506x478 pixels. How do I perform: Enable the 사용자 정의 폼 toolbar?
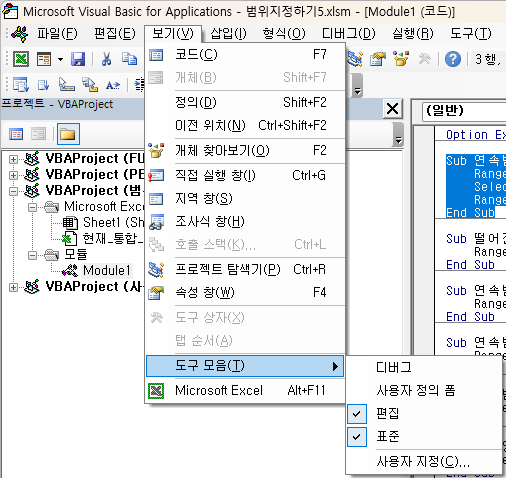424,390
